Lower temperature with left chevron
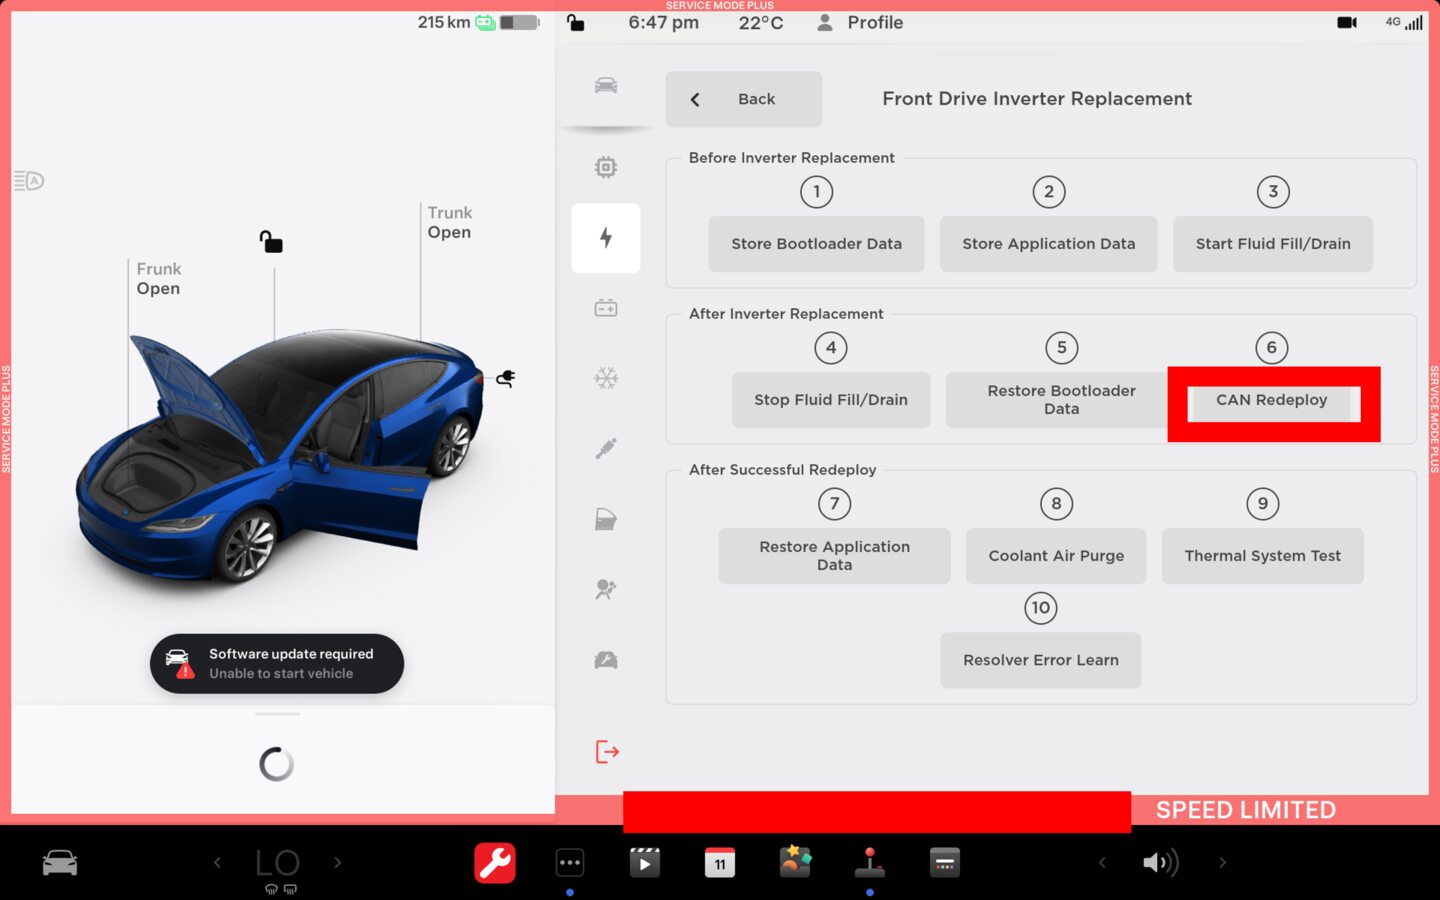The width and height of the screenshot is (1440, 900). pyautogui.click(x=217, y=862)
